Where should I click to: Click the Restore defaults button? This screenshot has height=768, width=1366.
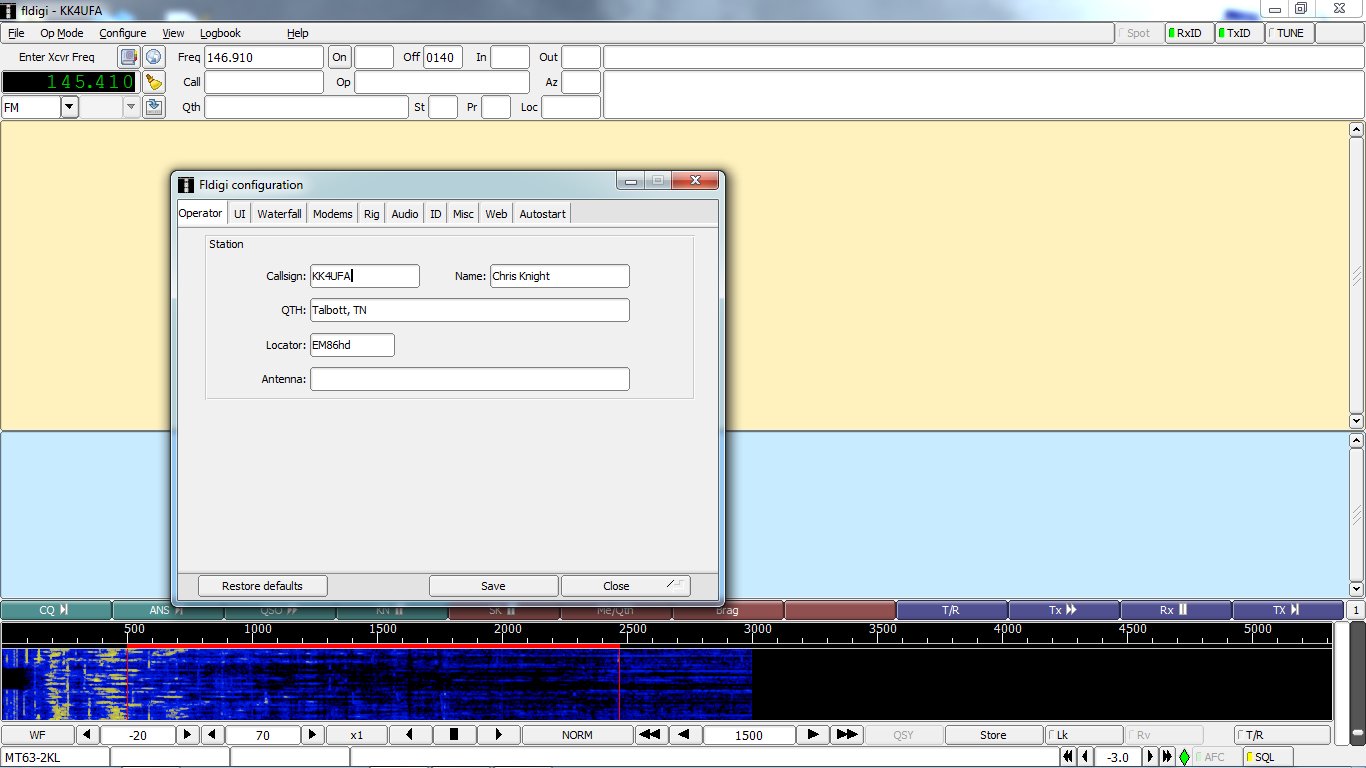(262, 586)
